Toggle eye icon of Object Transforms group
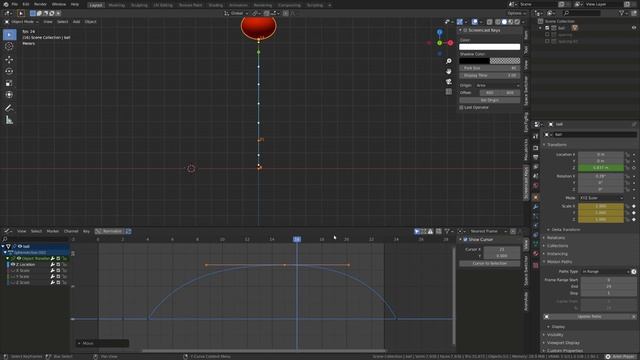This screenshot has width=640, height=360. point(18,258)
